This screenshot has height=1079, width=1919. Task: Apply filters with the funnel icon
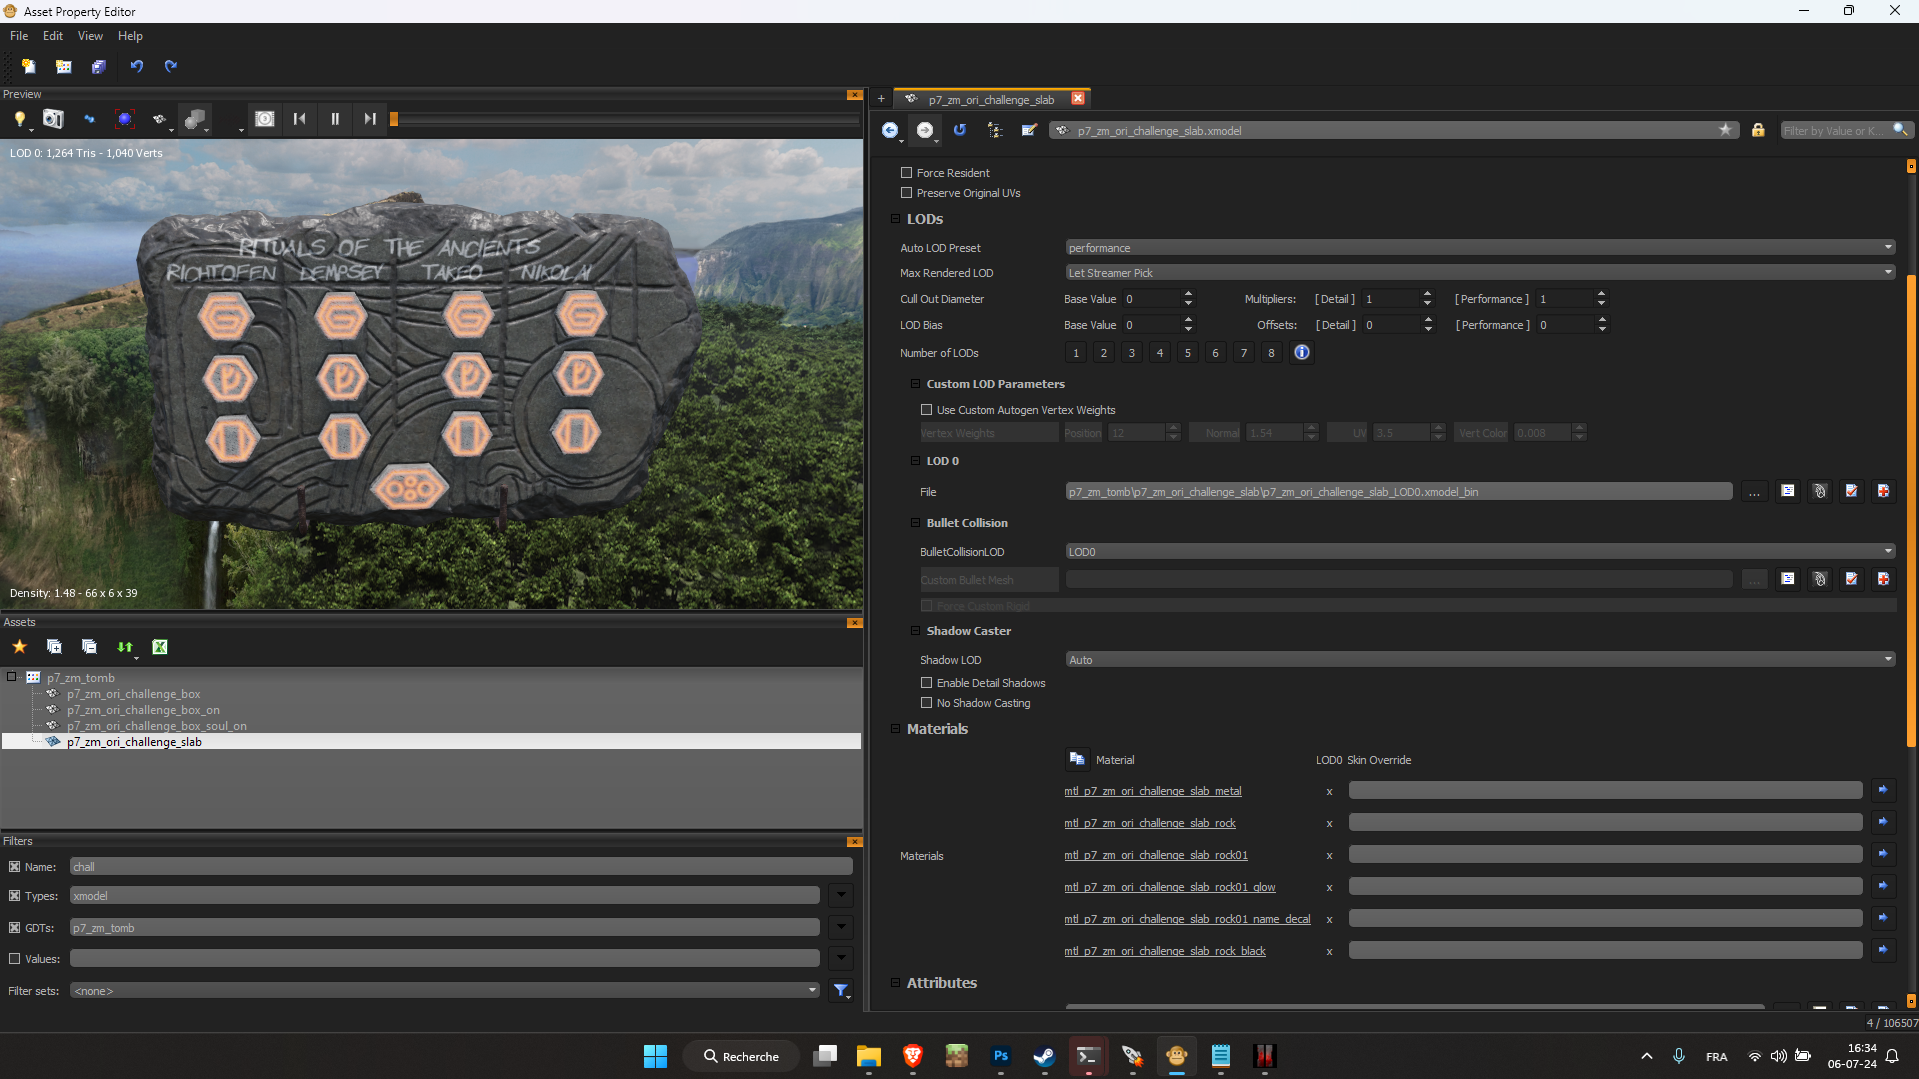(841, 991)
